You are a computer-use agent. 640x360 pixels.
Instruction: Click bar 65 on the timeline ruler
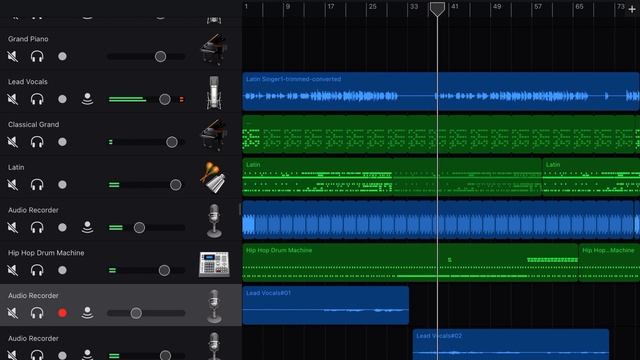click(x=579, y=7)
